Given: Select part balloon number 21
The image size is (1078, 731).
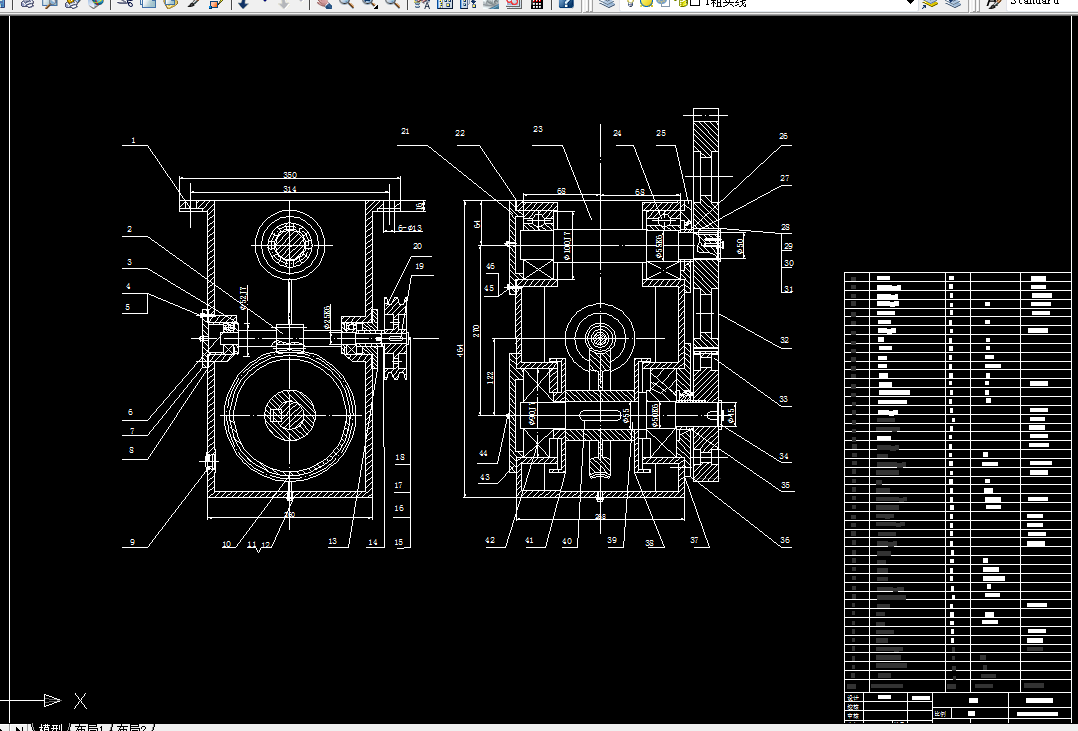Looking at the screenshot, I should pos(405,131).
